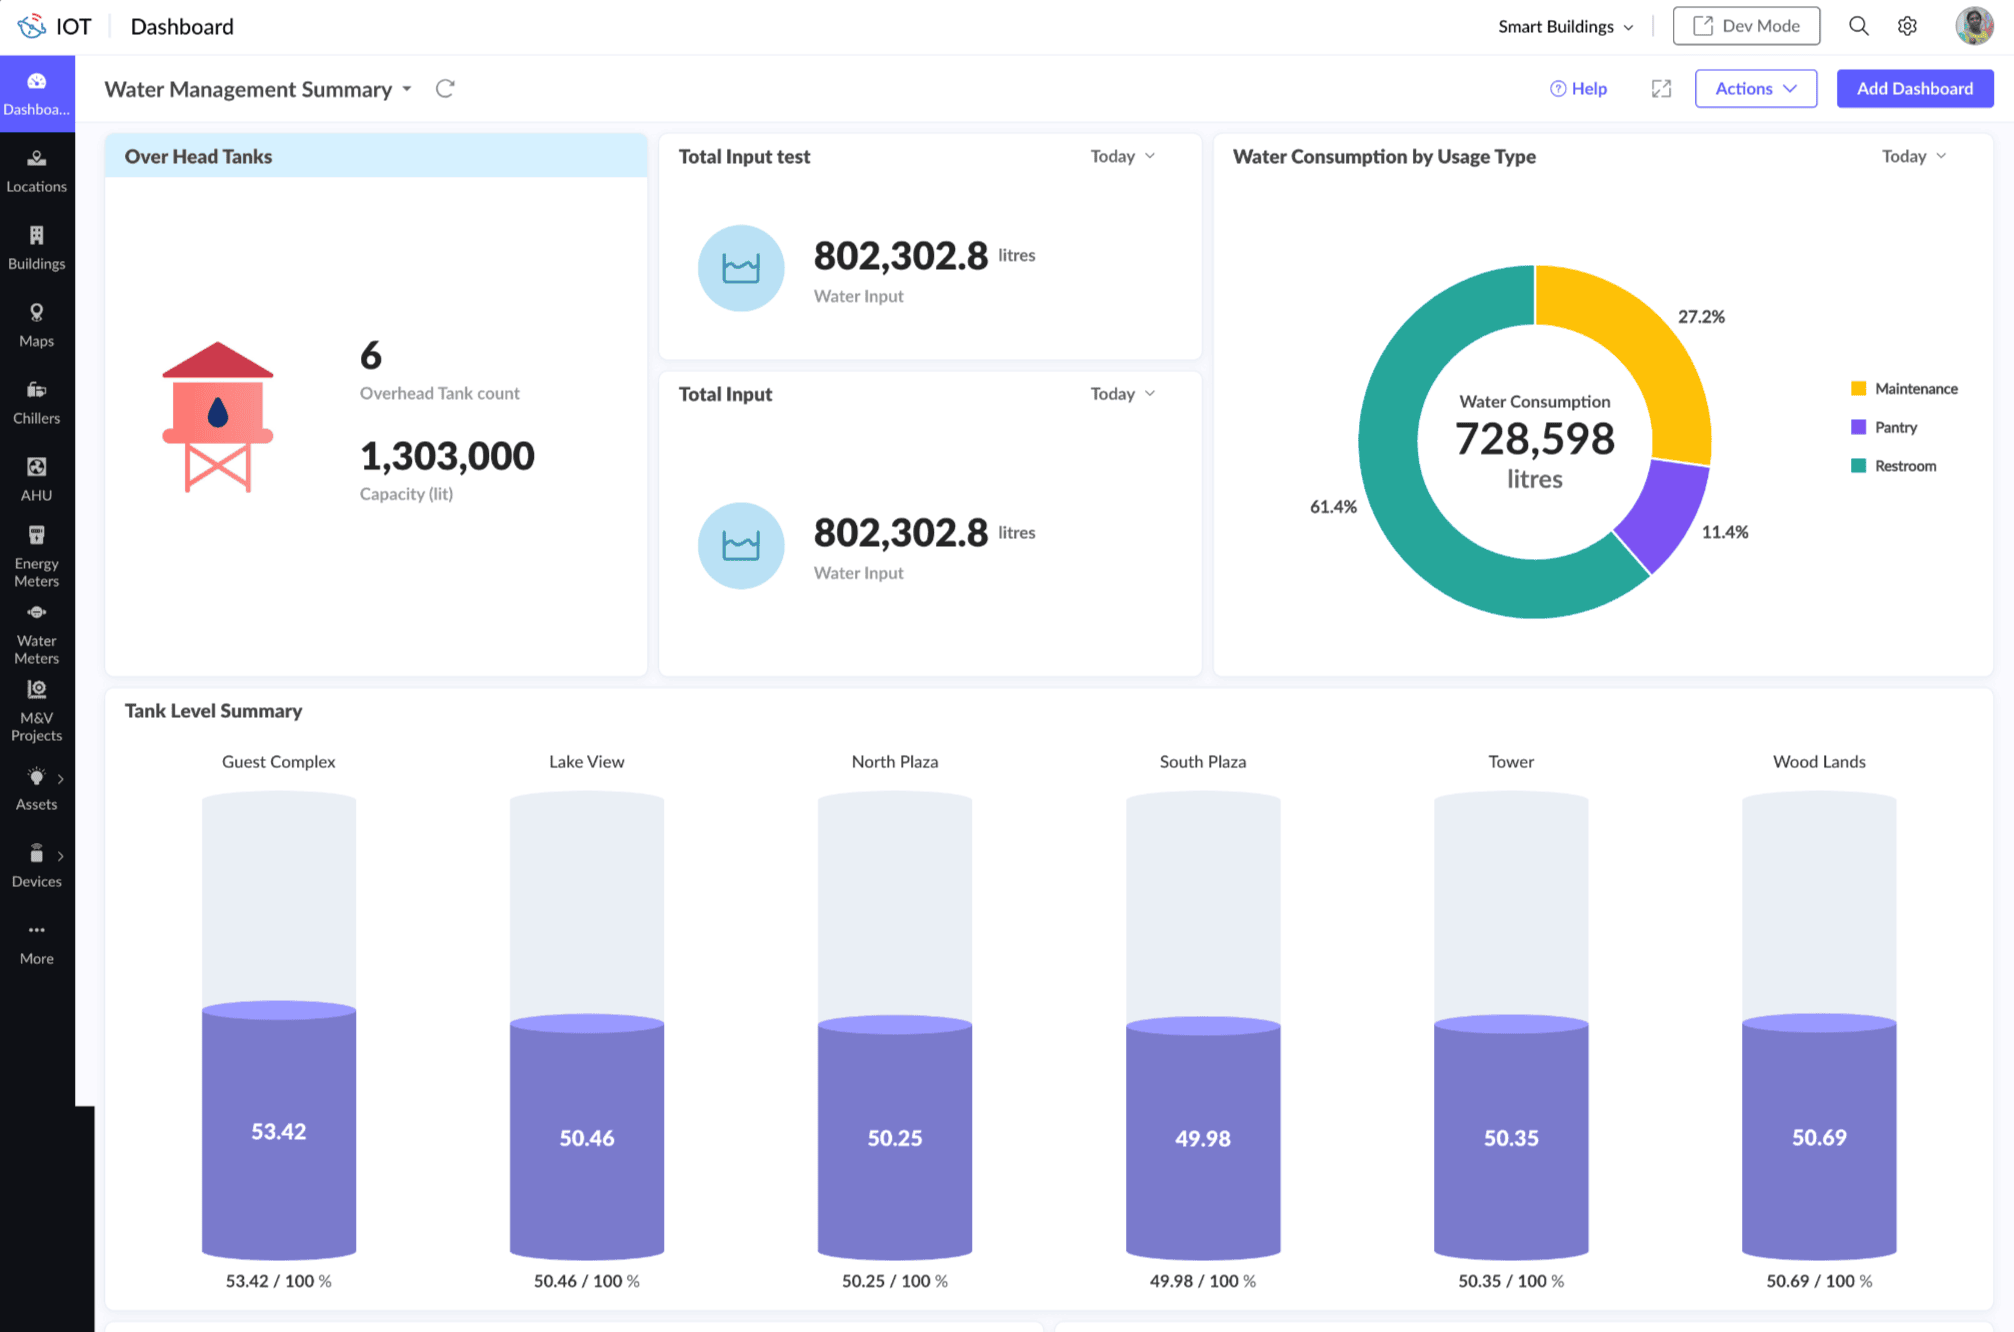The width and height of the screenshot is (2014, 1332).
Task: Open Today dropdown in Water Consumption card
Action: 1913,156
